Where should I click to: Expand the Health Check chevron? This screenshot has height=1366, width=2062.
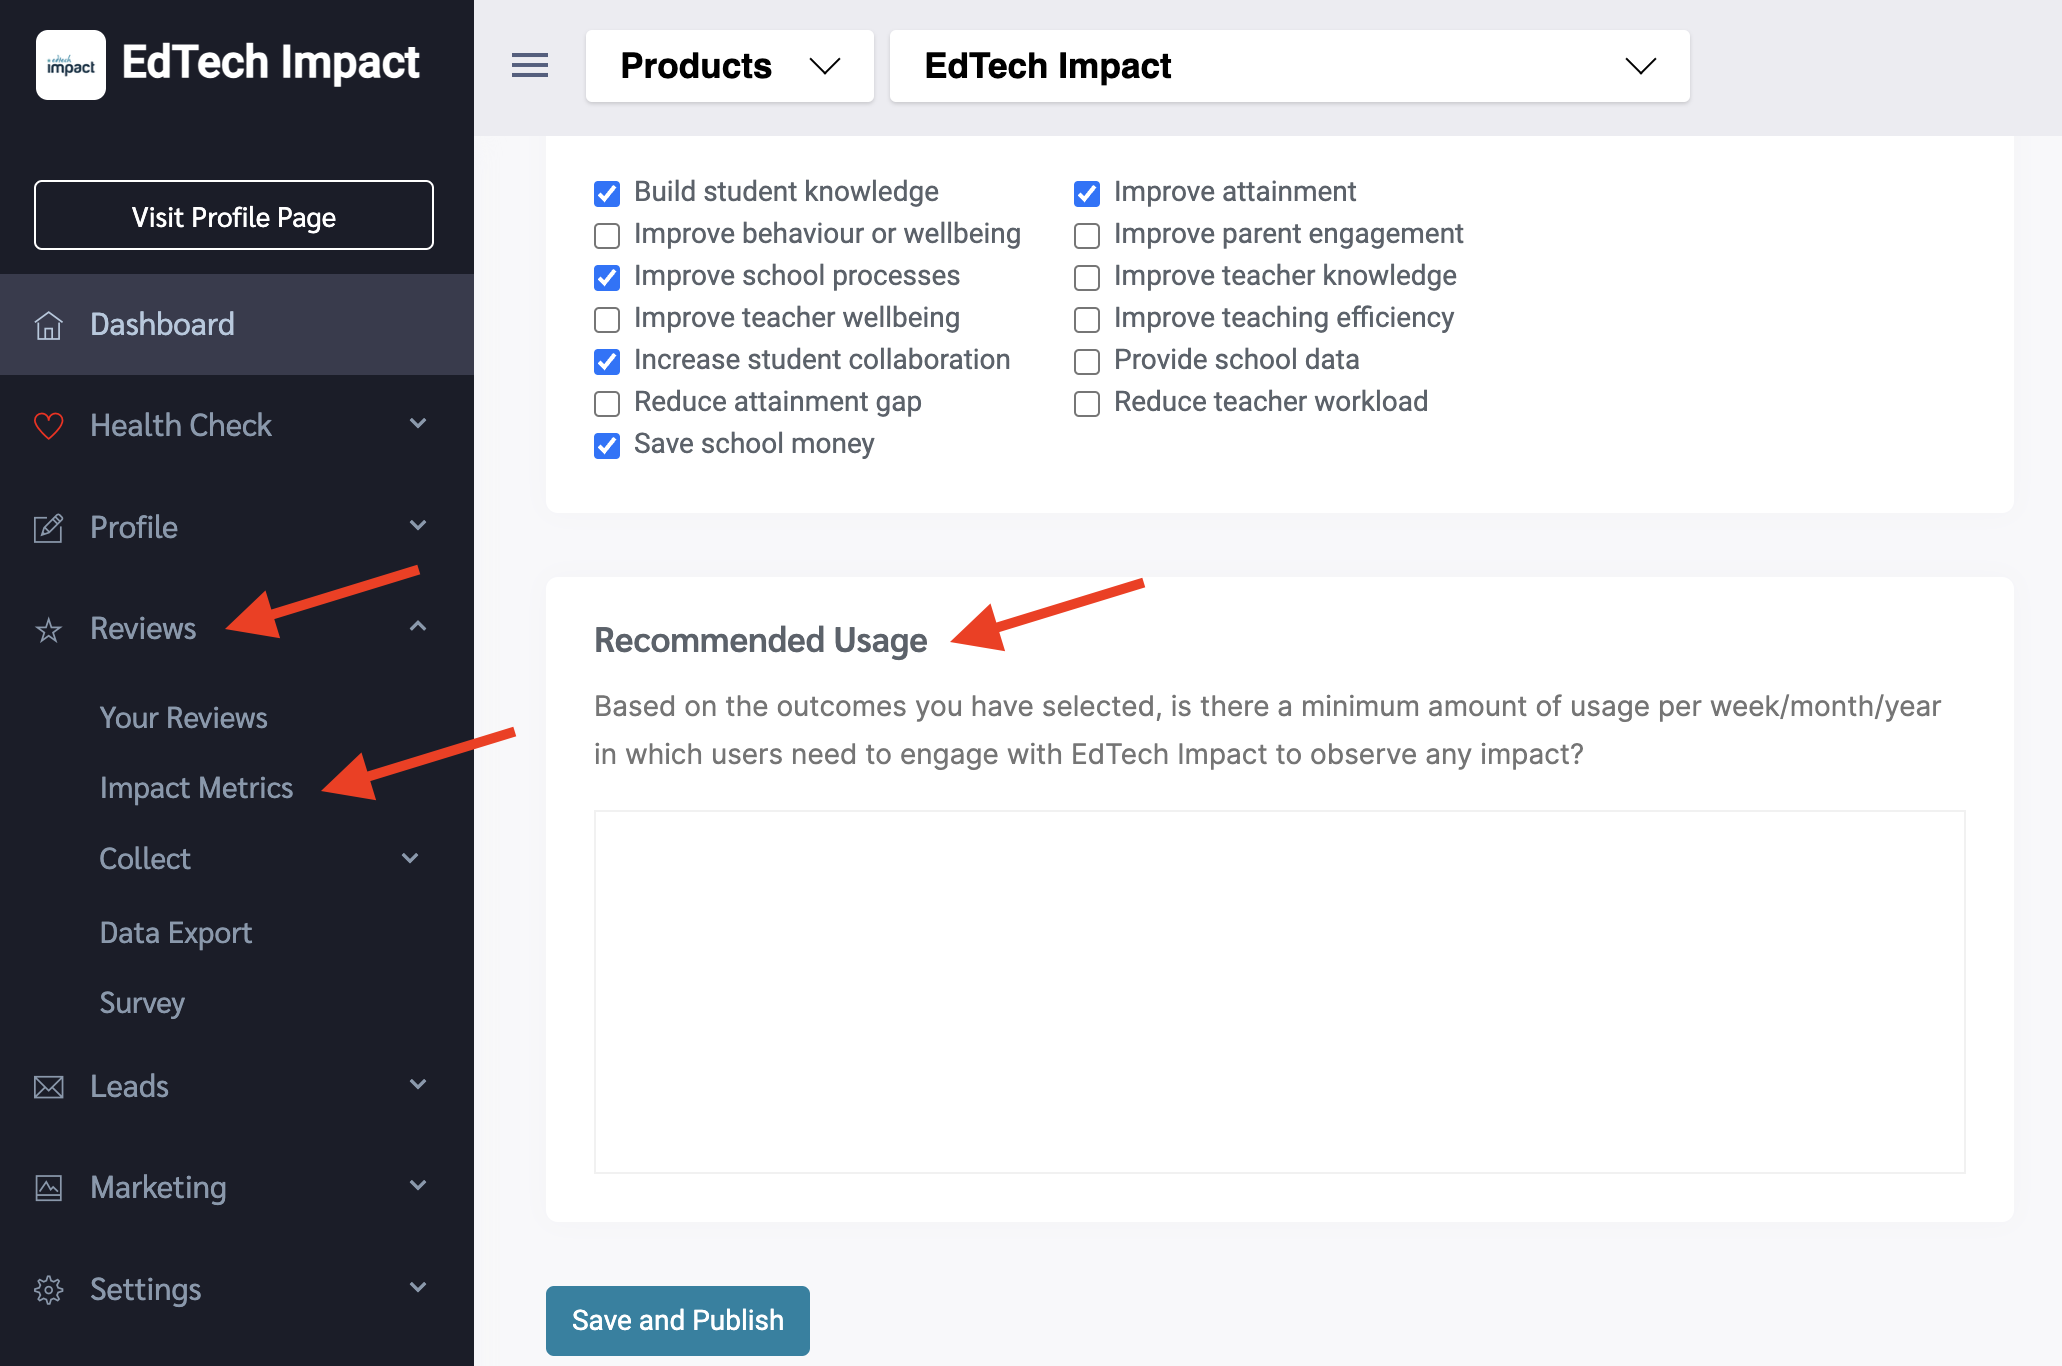click(418, 424)
